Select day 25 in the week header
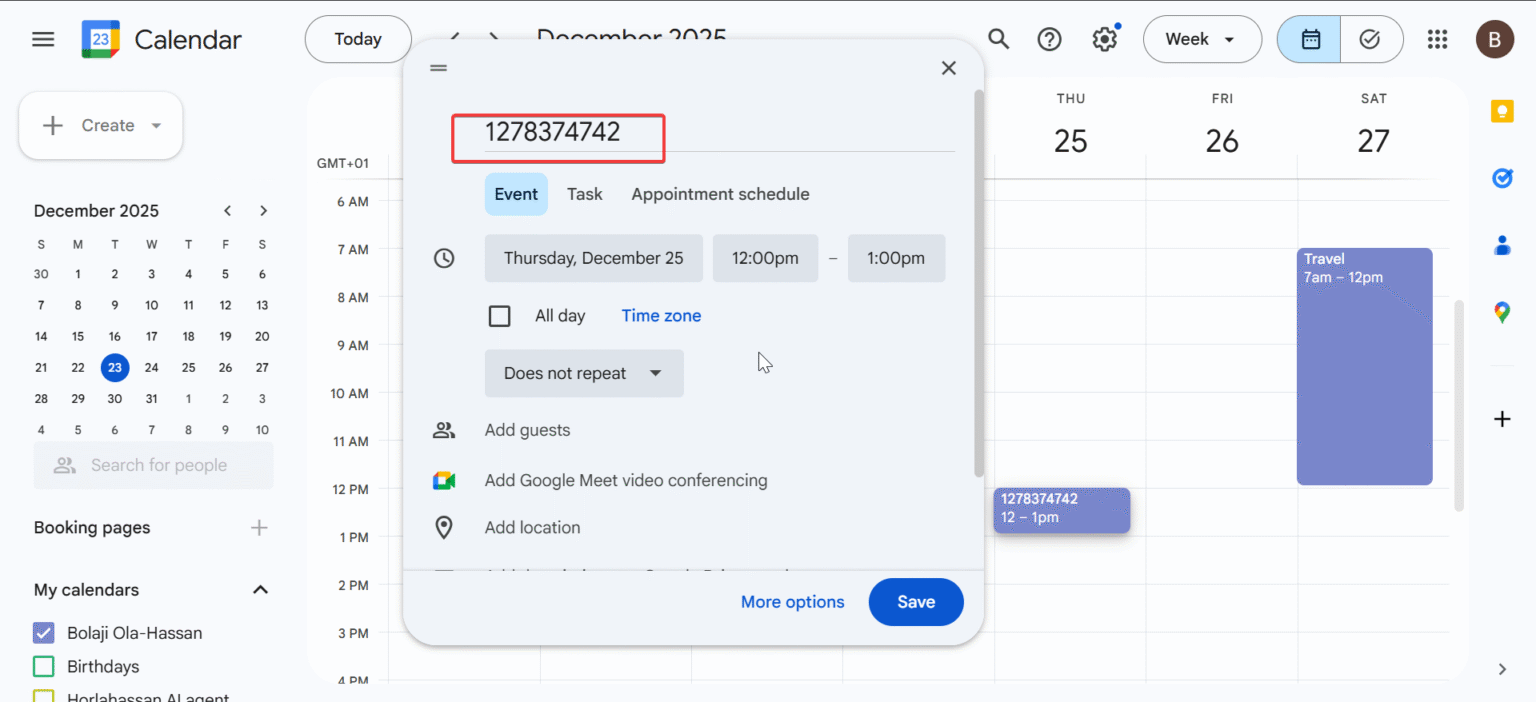The height and width of the screenshot is (702, 1536). 1070,141
